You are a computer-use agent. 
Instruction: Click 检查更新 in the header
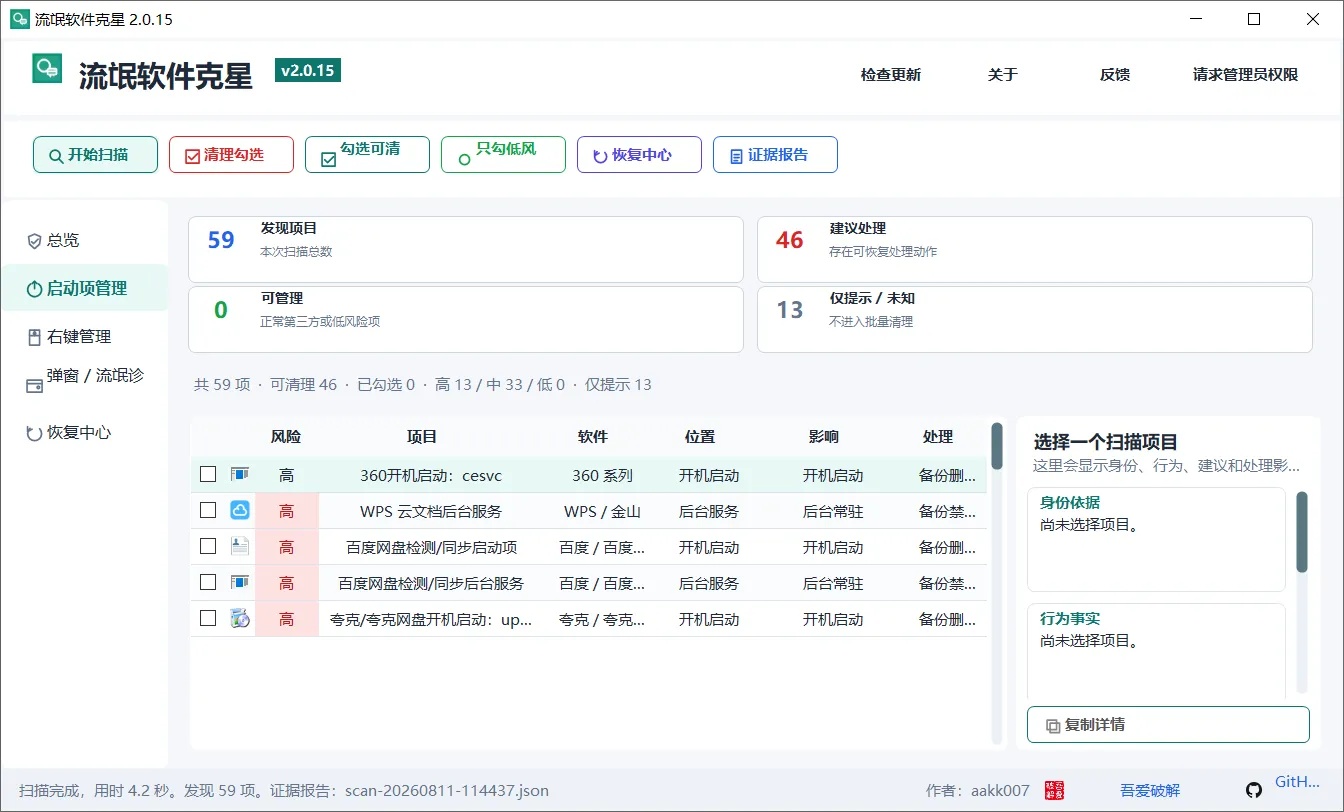pos(891,75)
